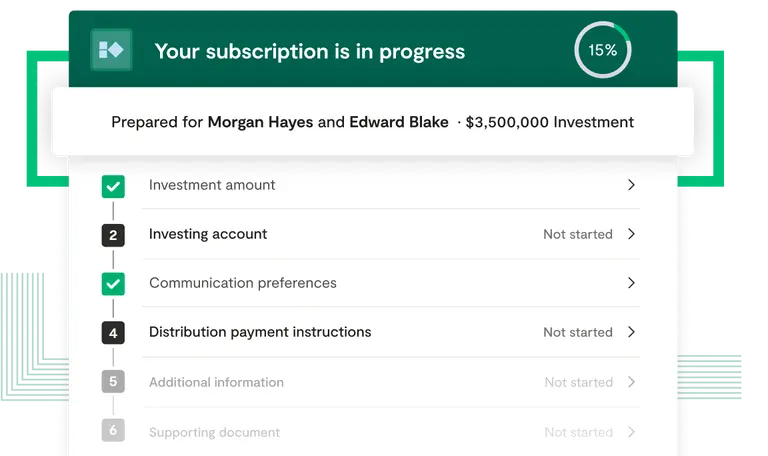The height and width of the screenshot is (456, 768).
Task: Click the 15% progress circle indicator
Action: (602, 50)
